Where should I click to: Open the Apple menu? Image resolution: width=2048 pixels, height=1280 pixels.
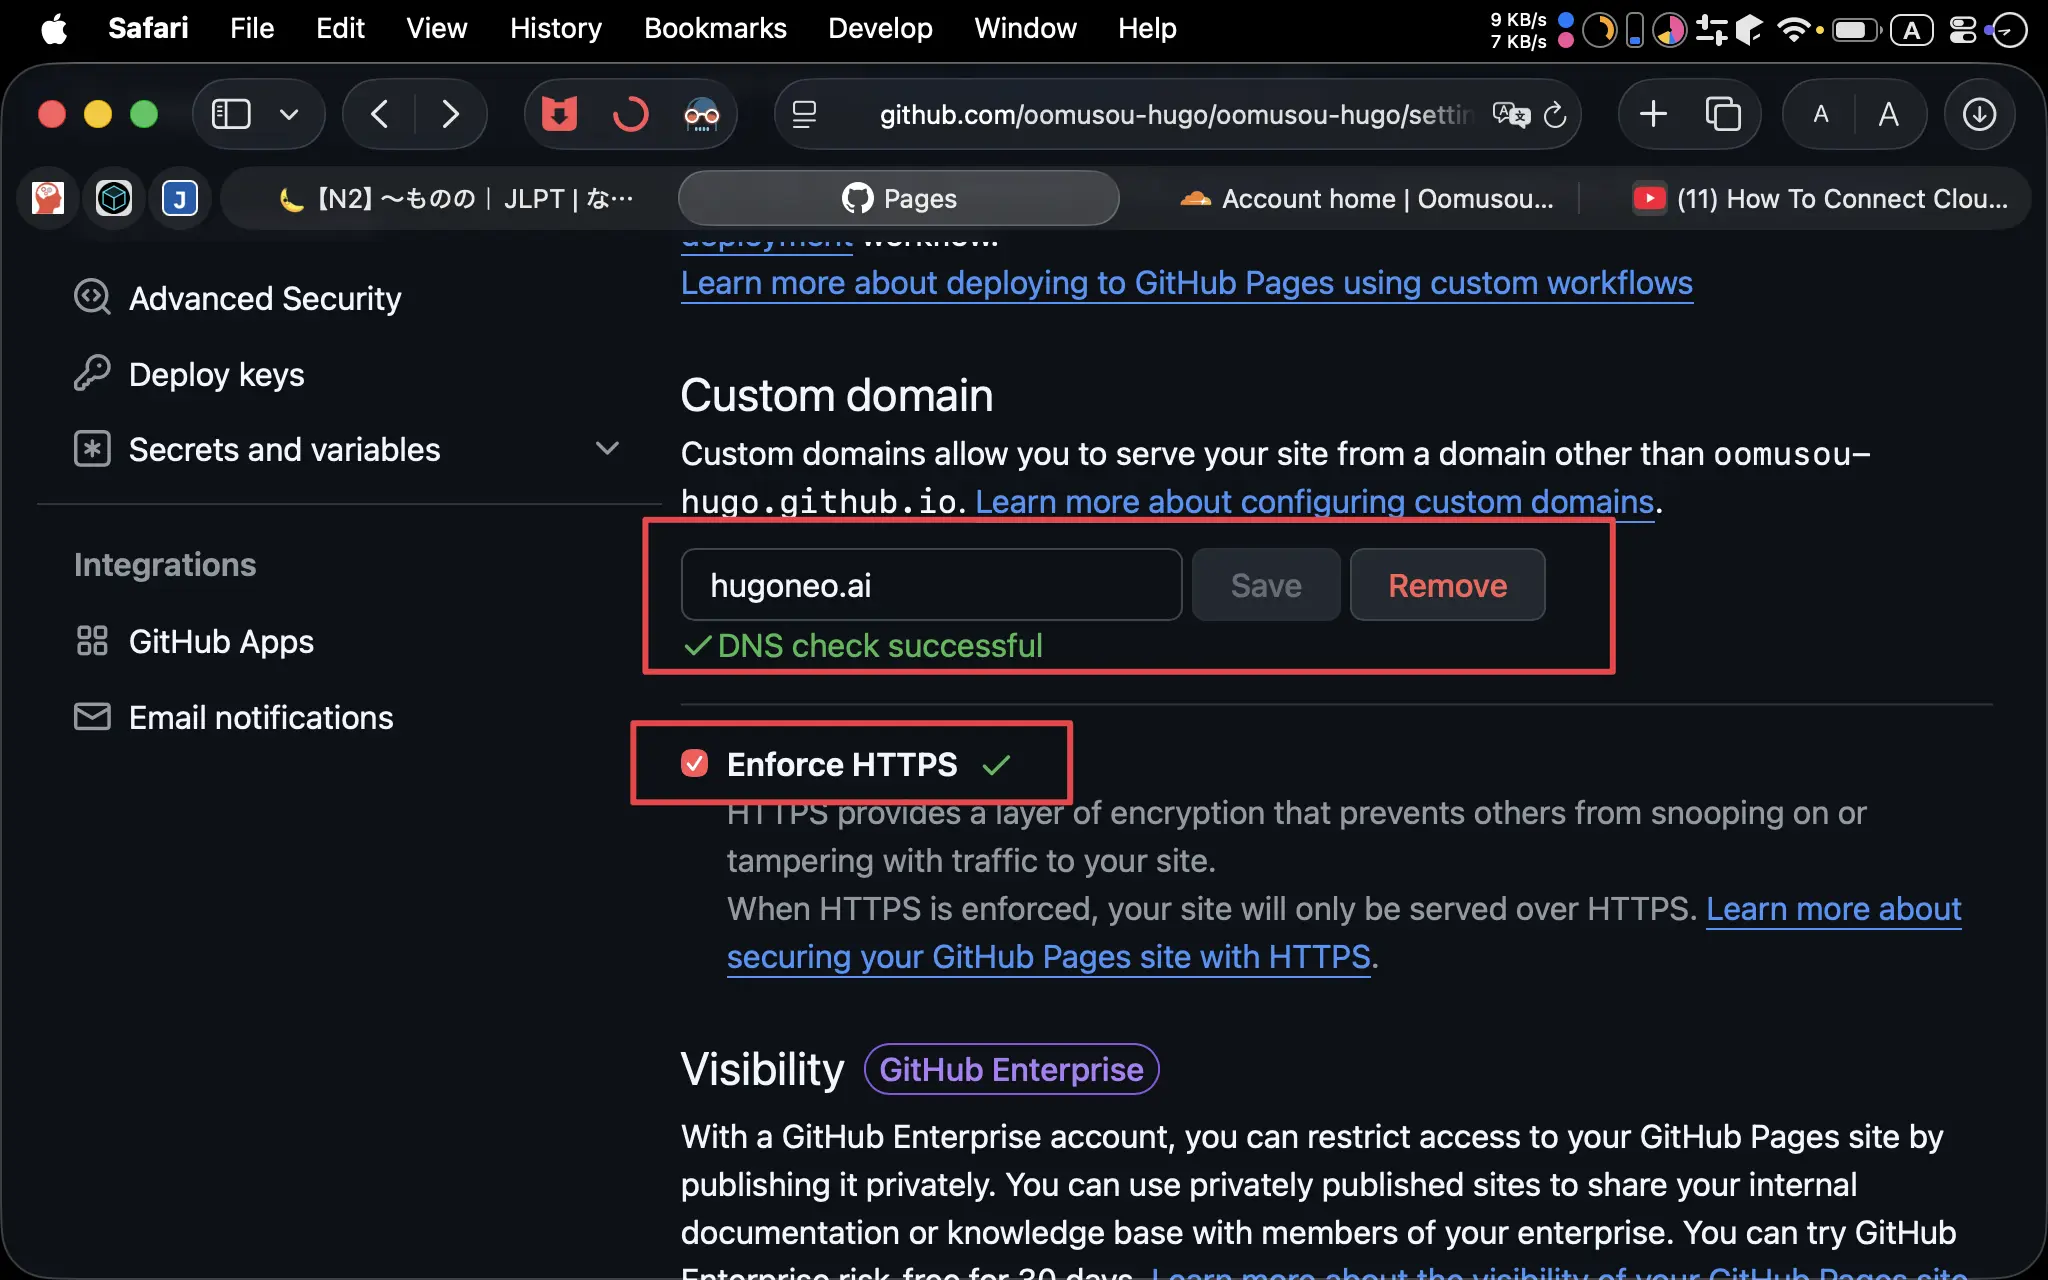54,29
